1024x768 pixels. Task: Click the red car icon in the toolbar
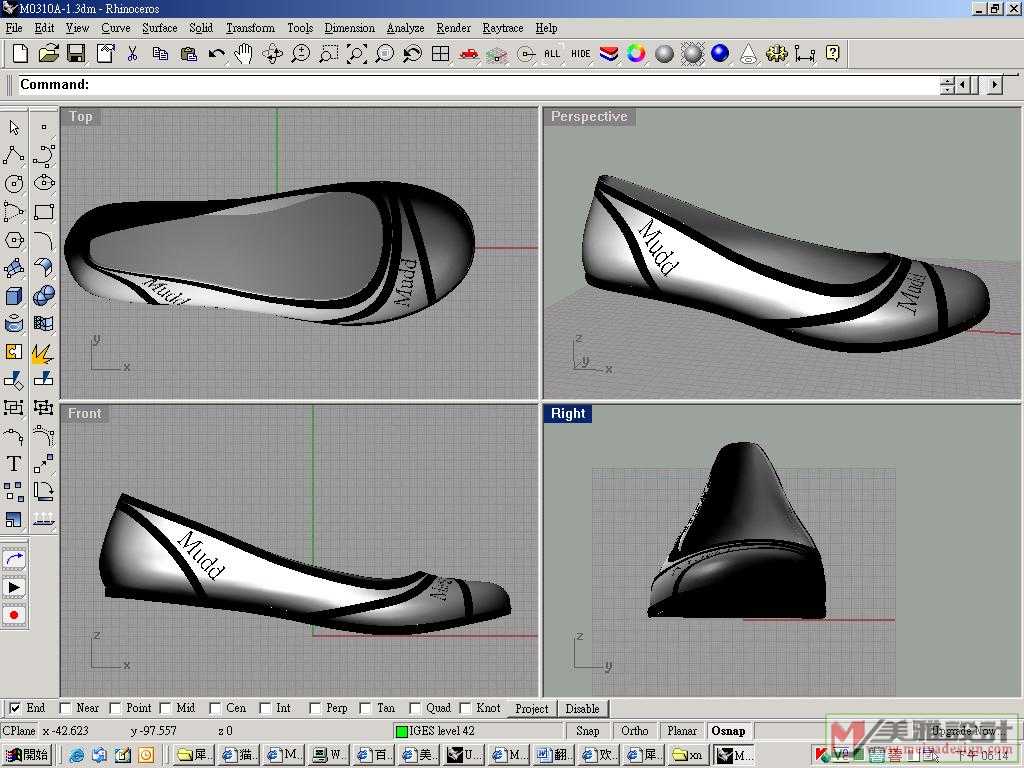469,54
